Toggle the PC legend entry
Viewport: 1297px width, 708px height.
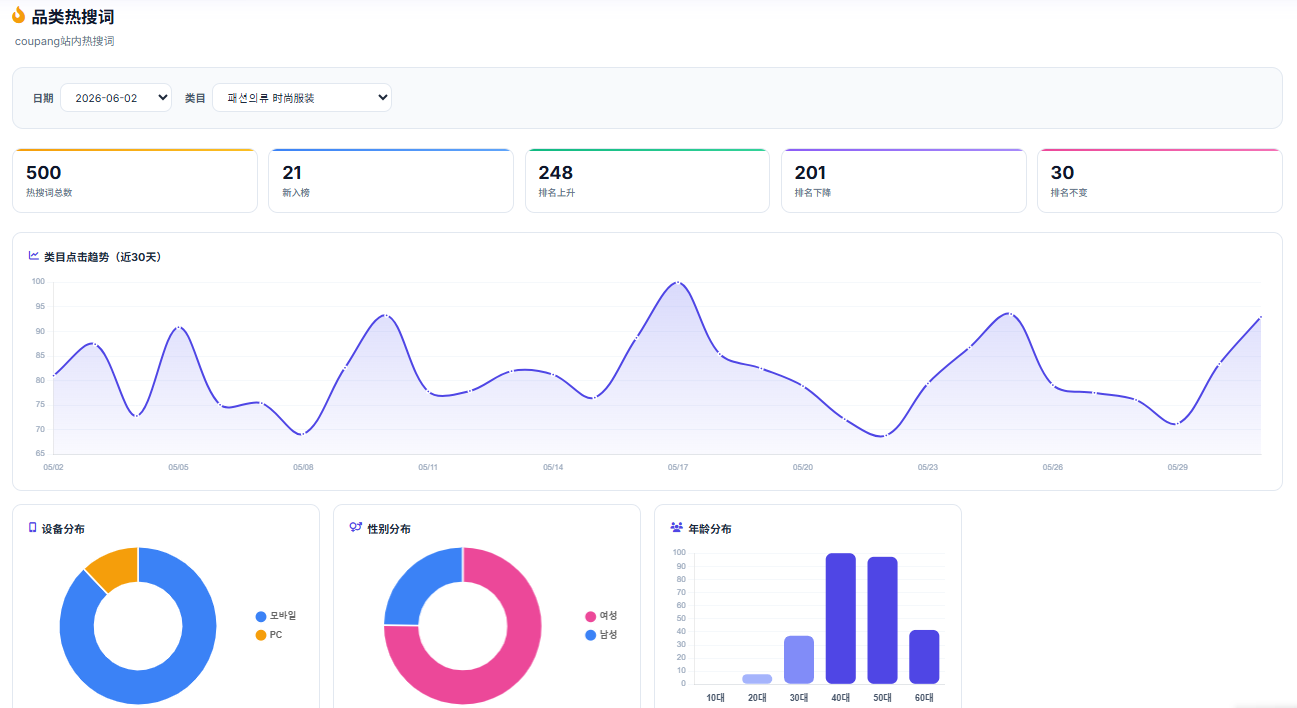[x=269, y=635]
